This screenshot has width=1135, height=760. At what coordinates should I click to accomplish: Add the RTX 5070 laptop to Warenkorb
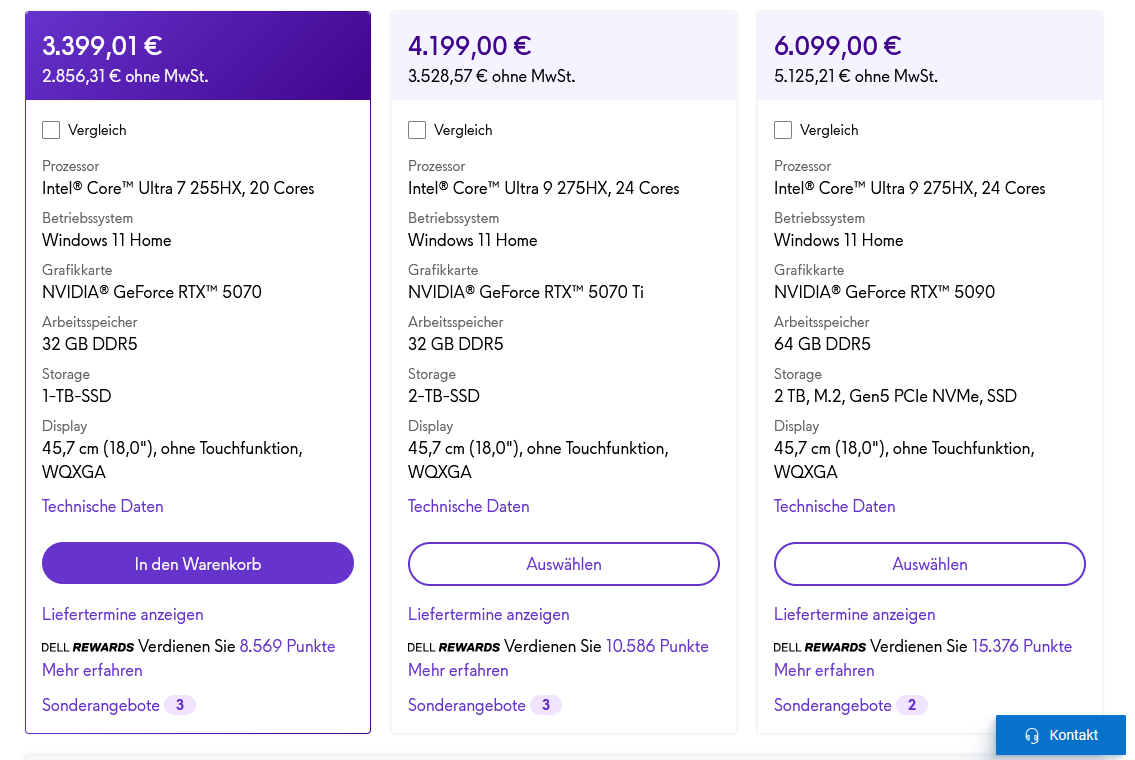click(198, 564)
